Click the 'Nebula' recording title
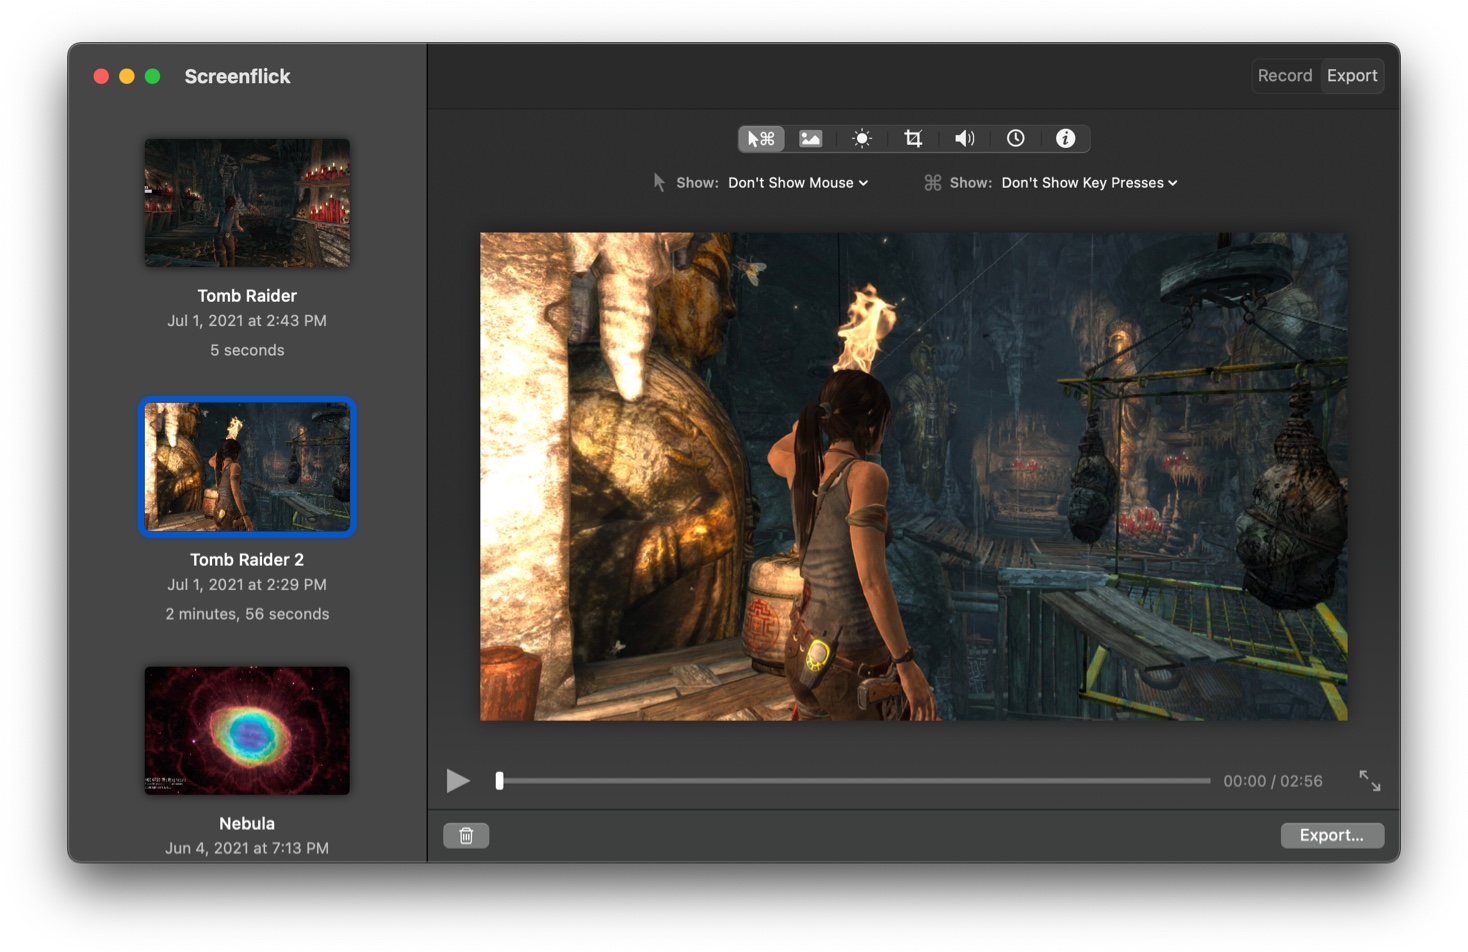This screenshot has height=952, width=1468. pyautogui.click(x=247, y=824)
